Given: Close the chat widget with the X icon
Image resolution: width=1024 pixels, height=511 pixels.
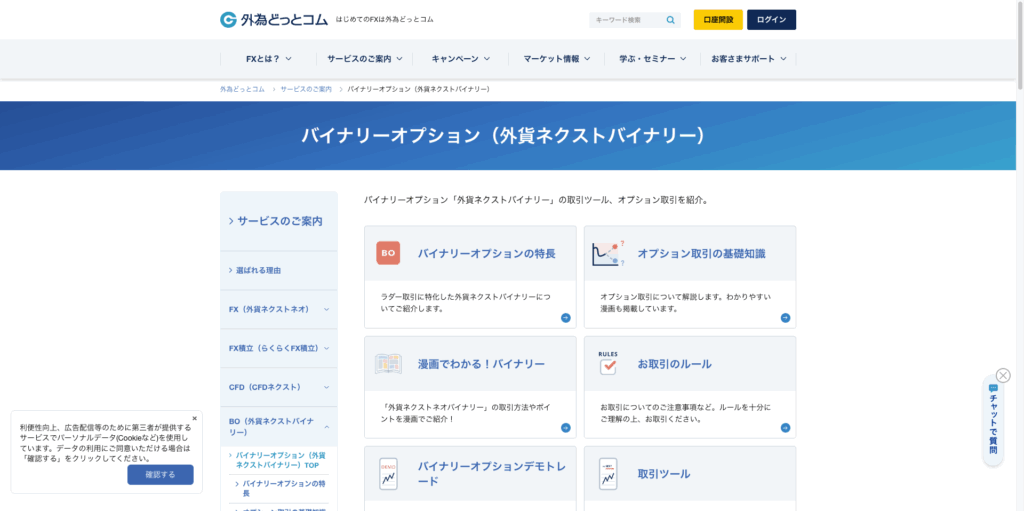Looking at the screenshot, I should tap(1003, 375).
